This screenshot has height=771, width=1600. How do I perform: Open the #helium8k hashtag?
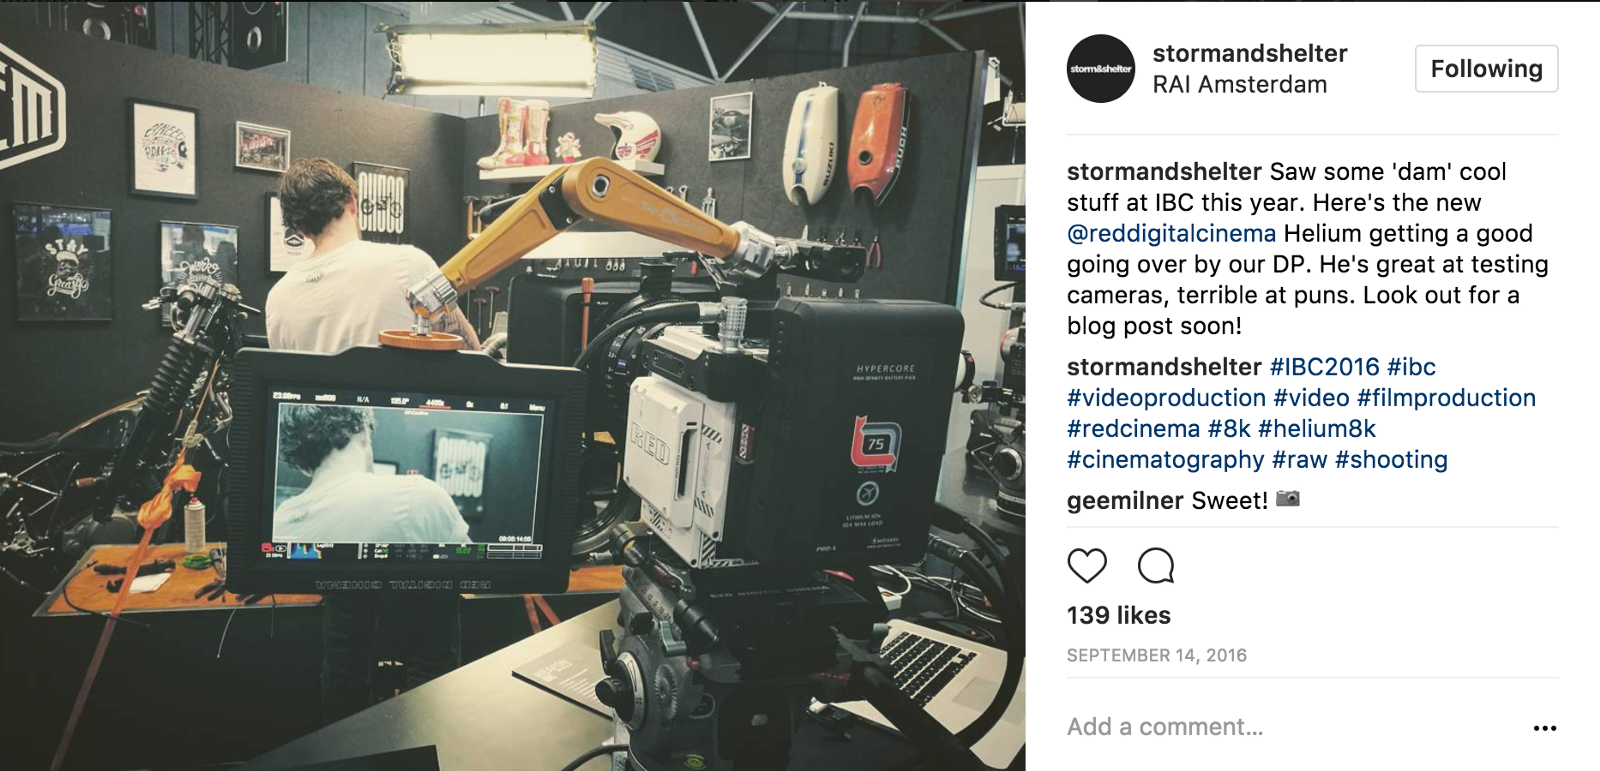tap(1317, 429)
